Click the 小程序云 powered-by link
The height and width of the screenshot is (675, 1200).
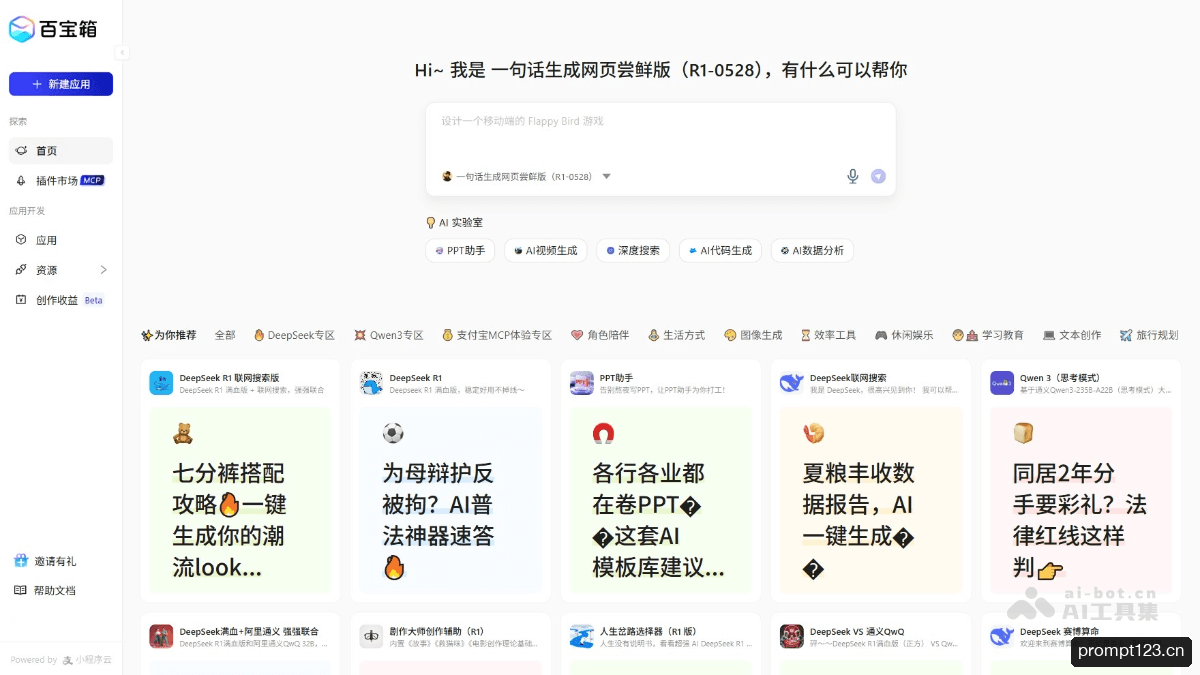(x=87, y=659)
